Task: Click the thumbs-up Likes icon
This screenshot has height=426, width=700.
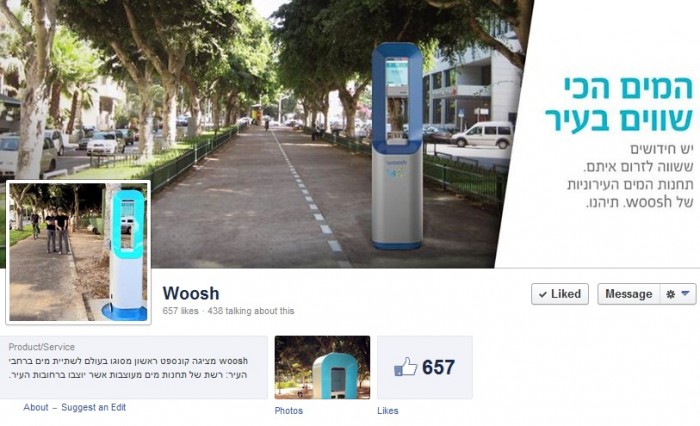Action: click(x=405, y=367)
